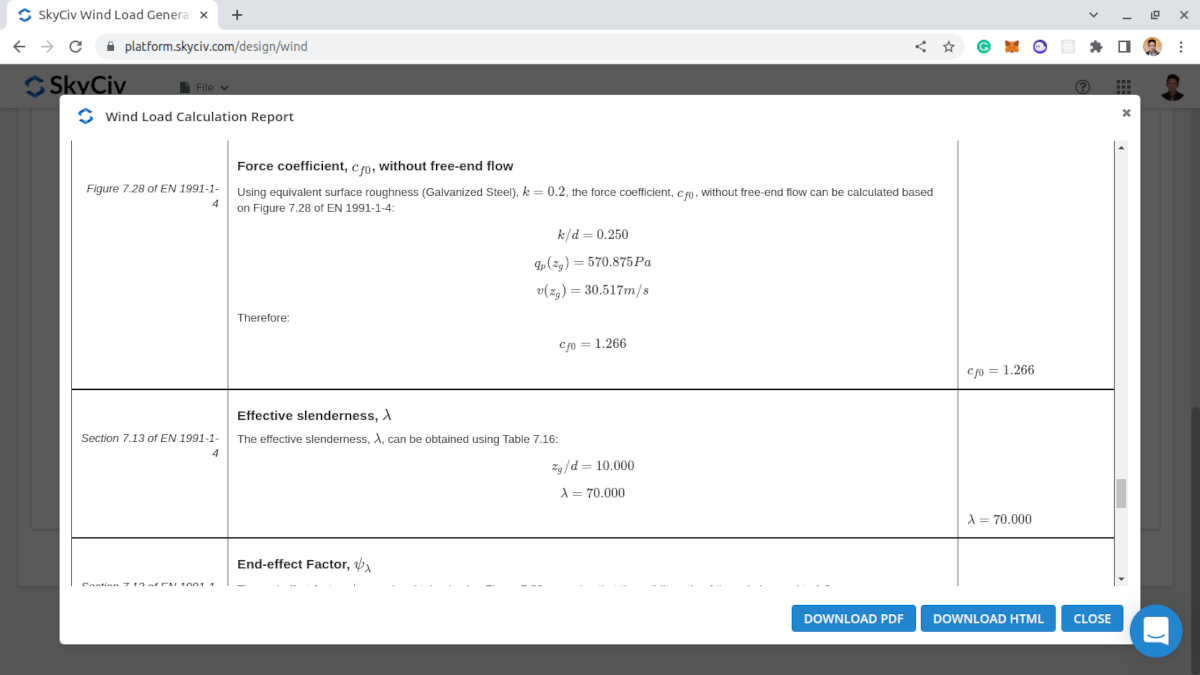Click the report scrollbar down arrow
This screenshot has width=1200, height=675.
coord(1121,579)
